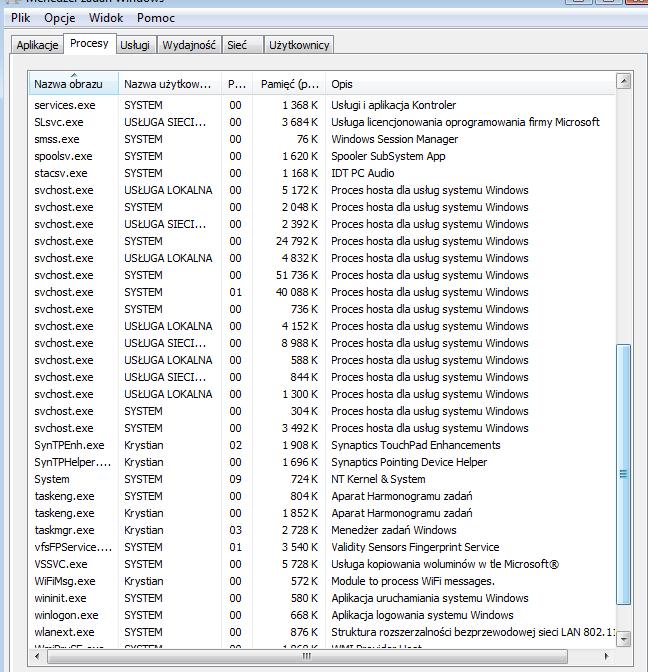Select the winlogon.exe process row
This screenshot has height=672, width=648.
(66, 615)
